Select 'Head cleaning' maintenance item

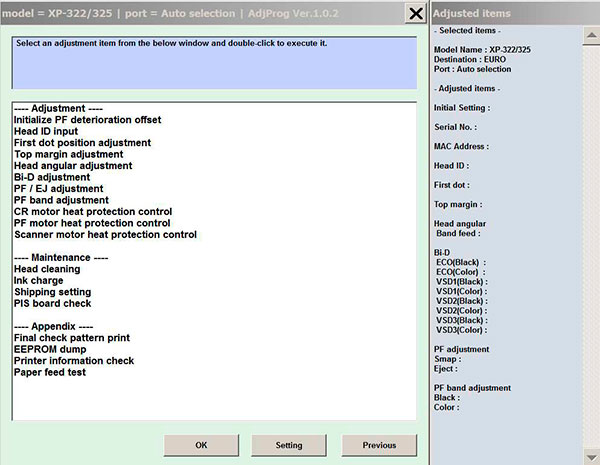(x=47, y=269)
